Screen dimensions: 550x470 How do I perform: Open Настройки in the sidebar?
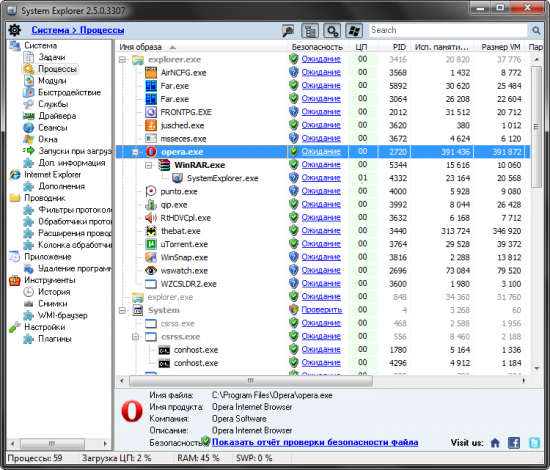pyautogui.click(x=45, y=327)
